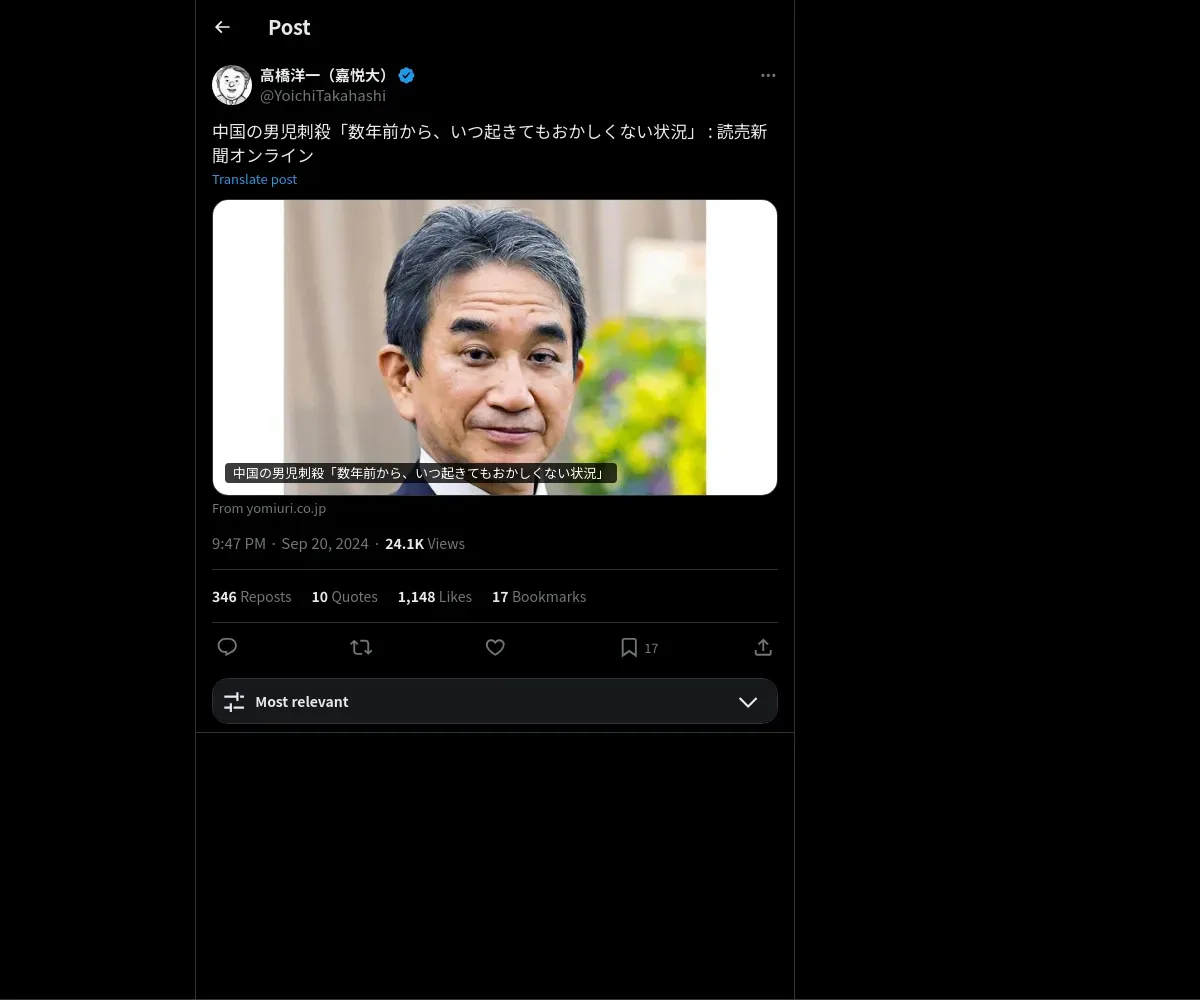Open the profile avatar of 高橋洋一

232,85
